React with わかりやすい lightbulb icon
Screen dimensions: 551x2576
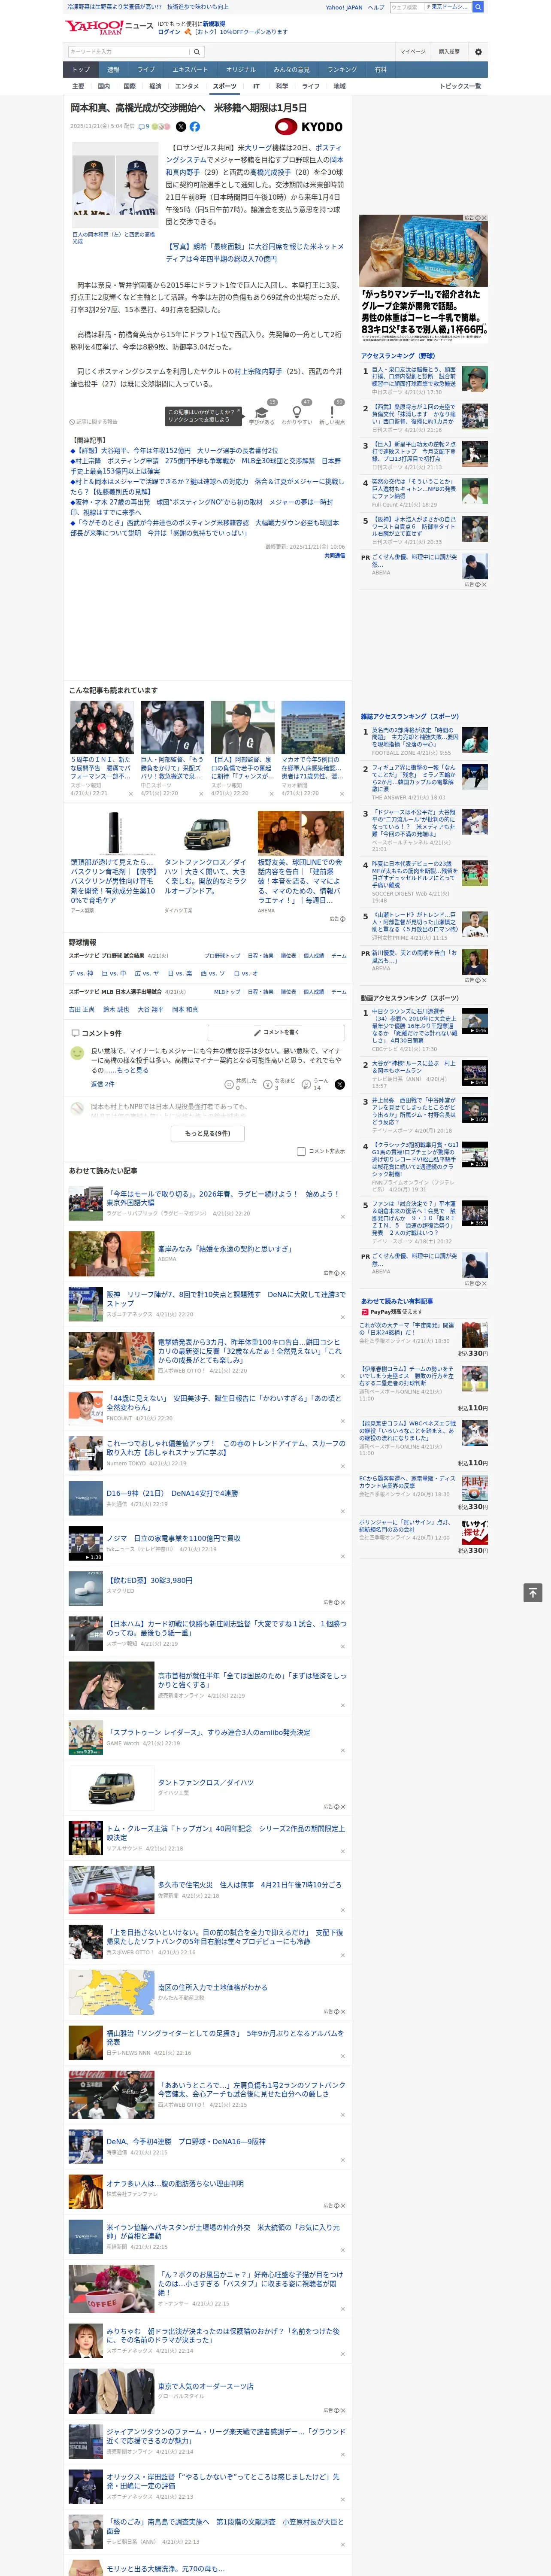point(297,412)
